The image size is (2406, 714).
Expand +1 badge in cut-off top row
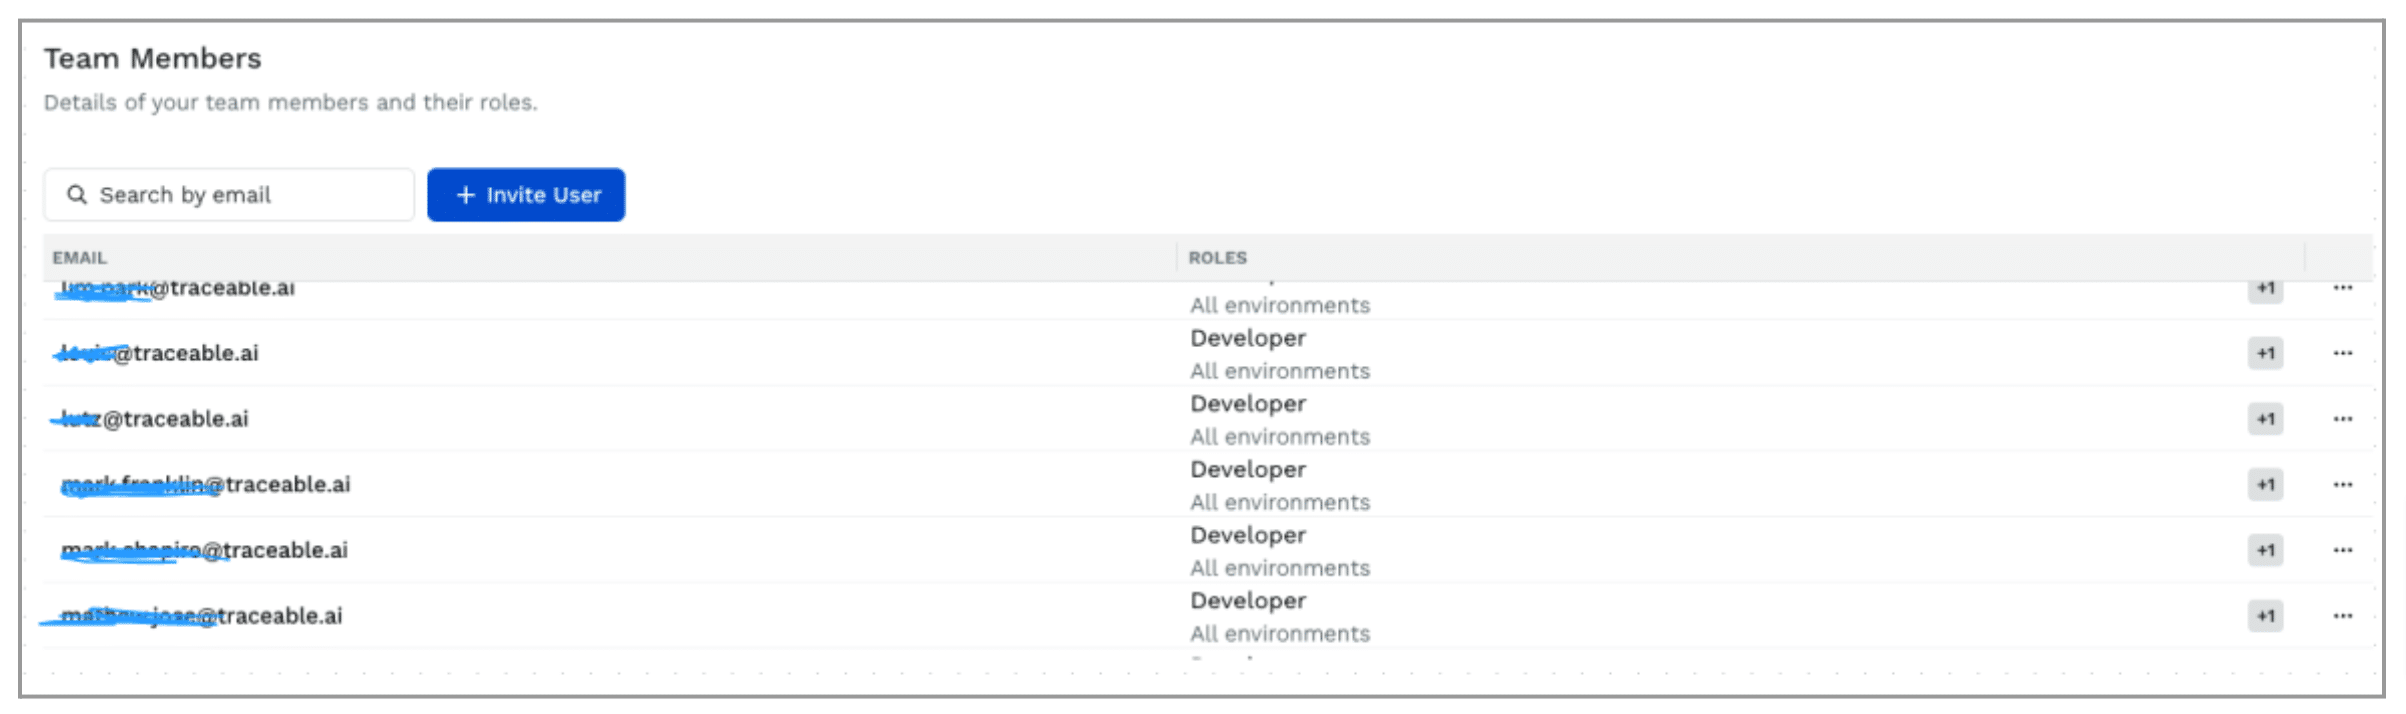click(2265, 289)
